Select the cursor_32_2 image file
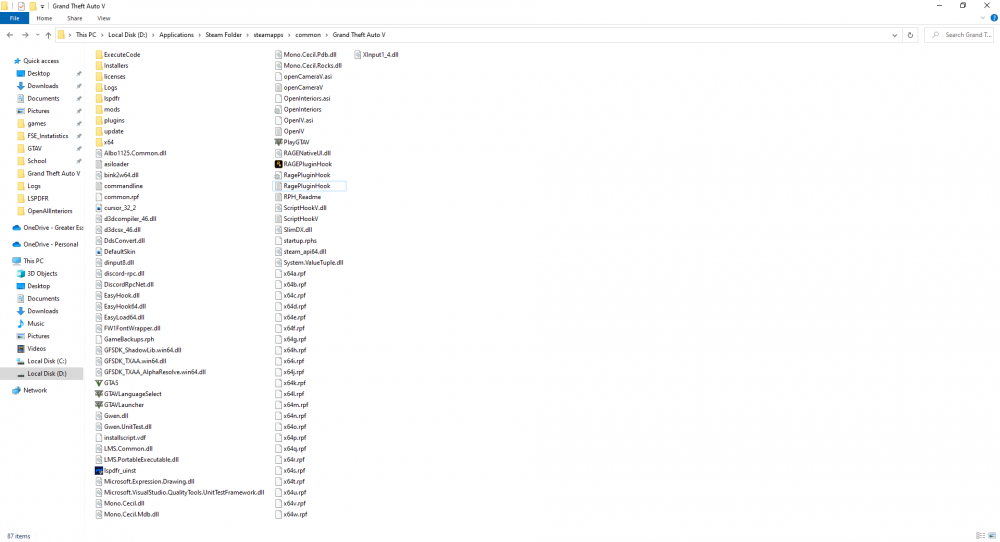1000x542 pixels. [115, 208]
